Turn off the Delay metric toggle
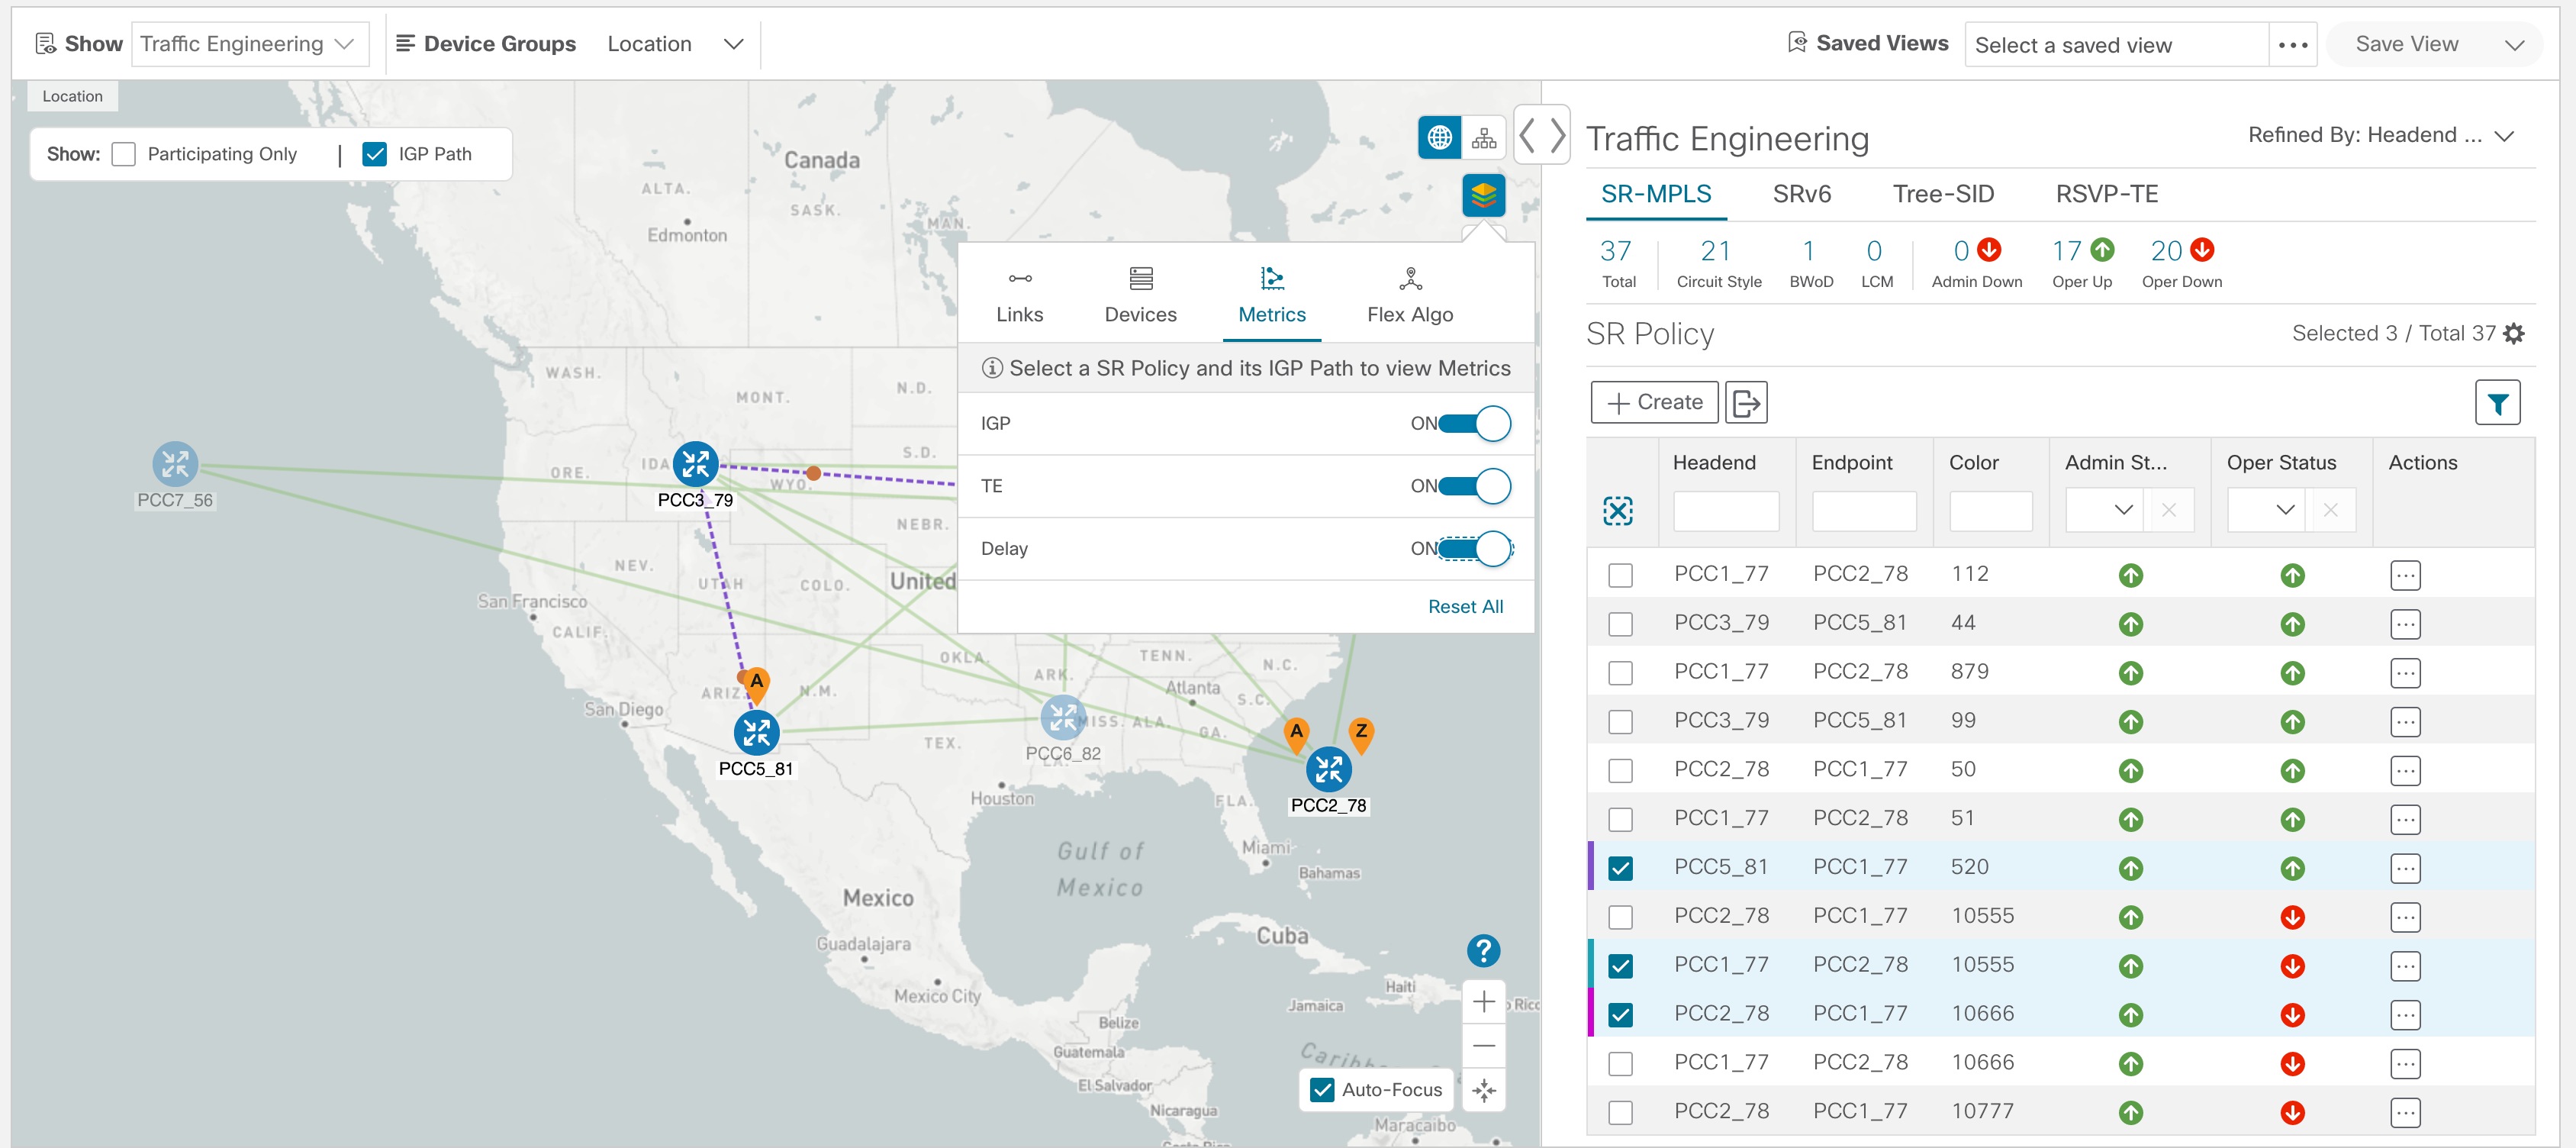 [x=1476, y=549]
